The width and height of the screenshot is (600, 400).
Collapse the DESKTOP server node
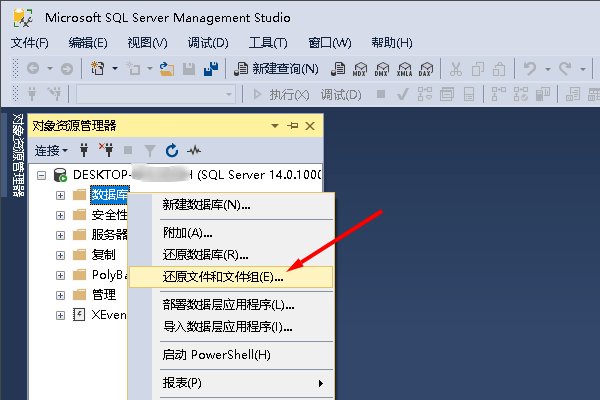(x=41, y=176)
